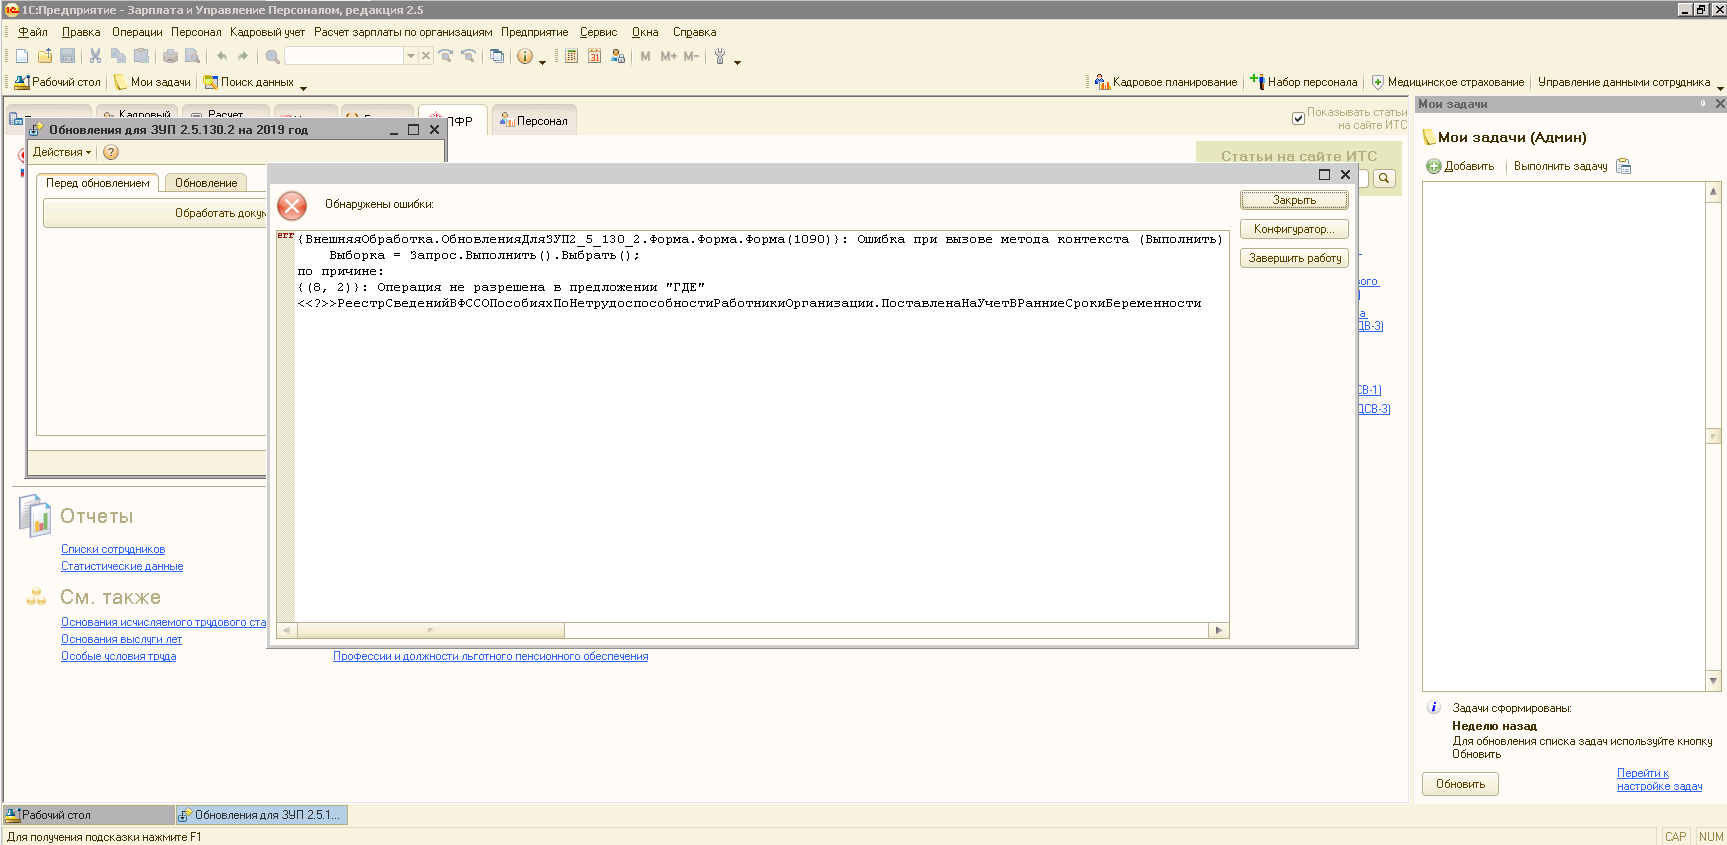Toggle Показывать статьи на сайте ИТС checkbox
This screenshot has width=1727, height=845.
point(1298,118)
